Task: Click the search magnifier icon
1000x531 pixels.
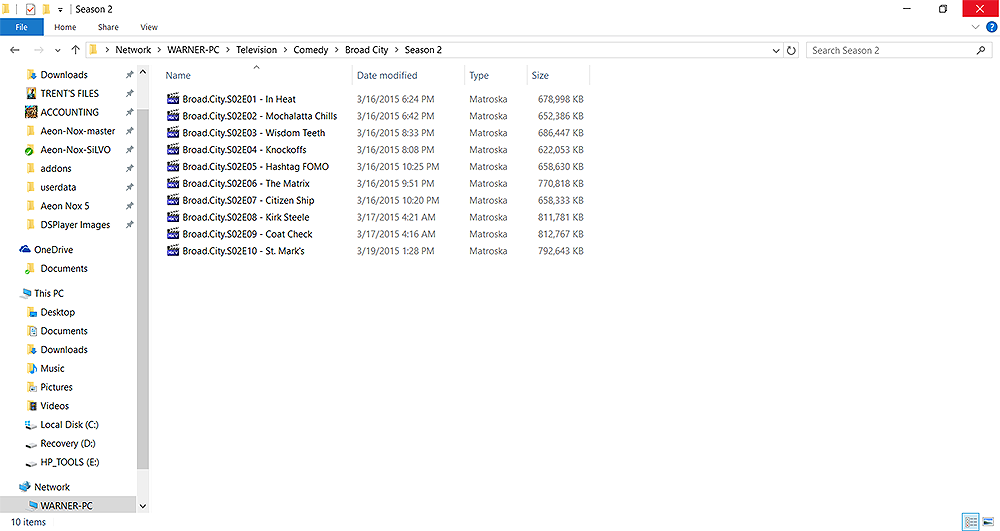Action: tap(981, 50)
